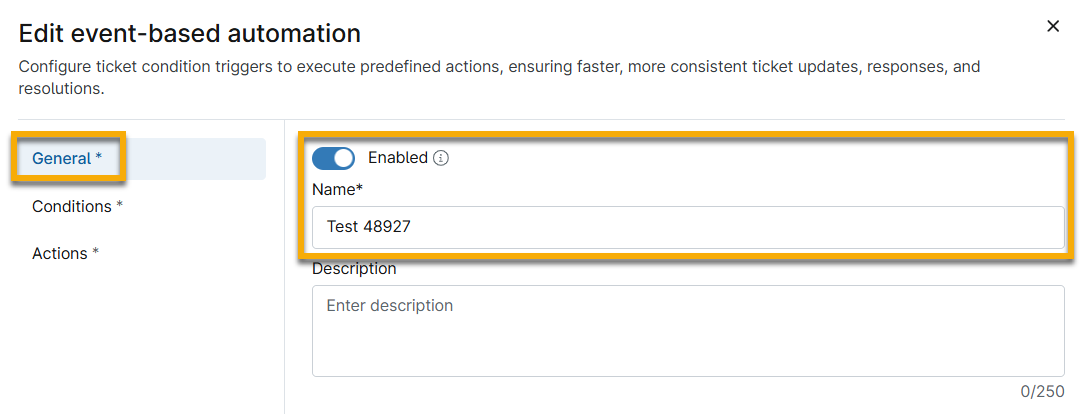Click the "Test 48927" text in Name

pyautogui.click(x=369, y=228)
